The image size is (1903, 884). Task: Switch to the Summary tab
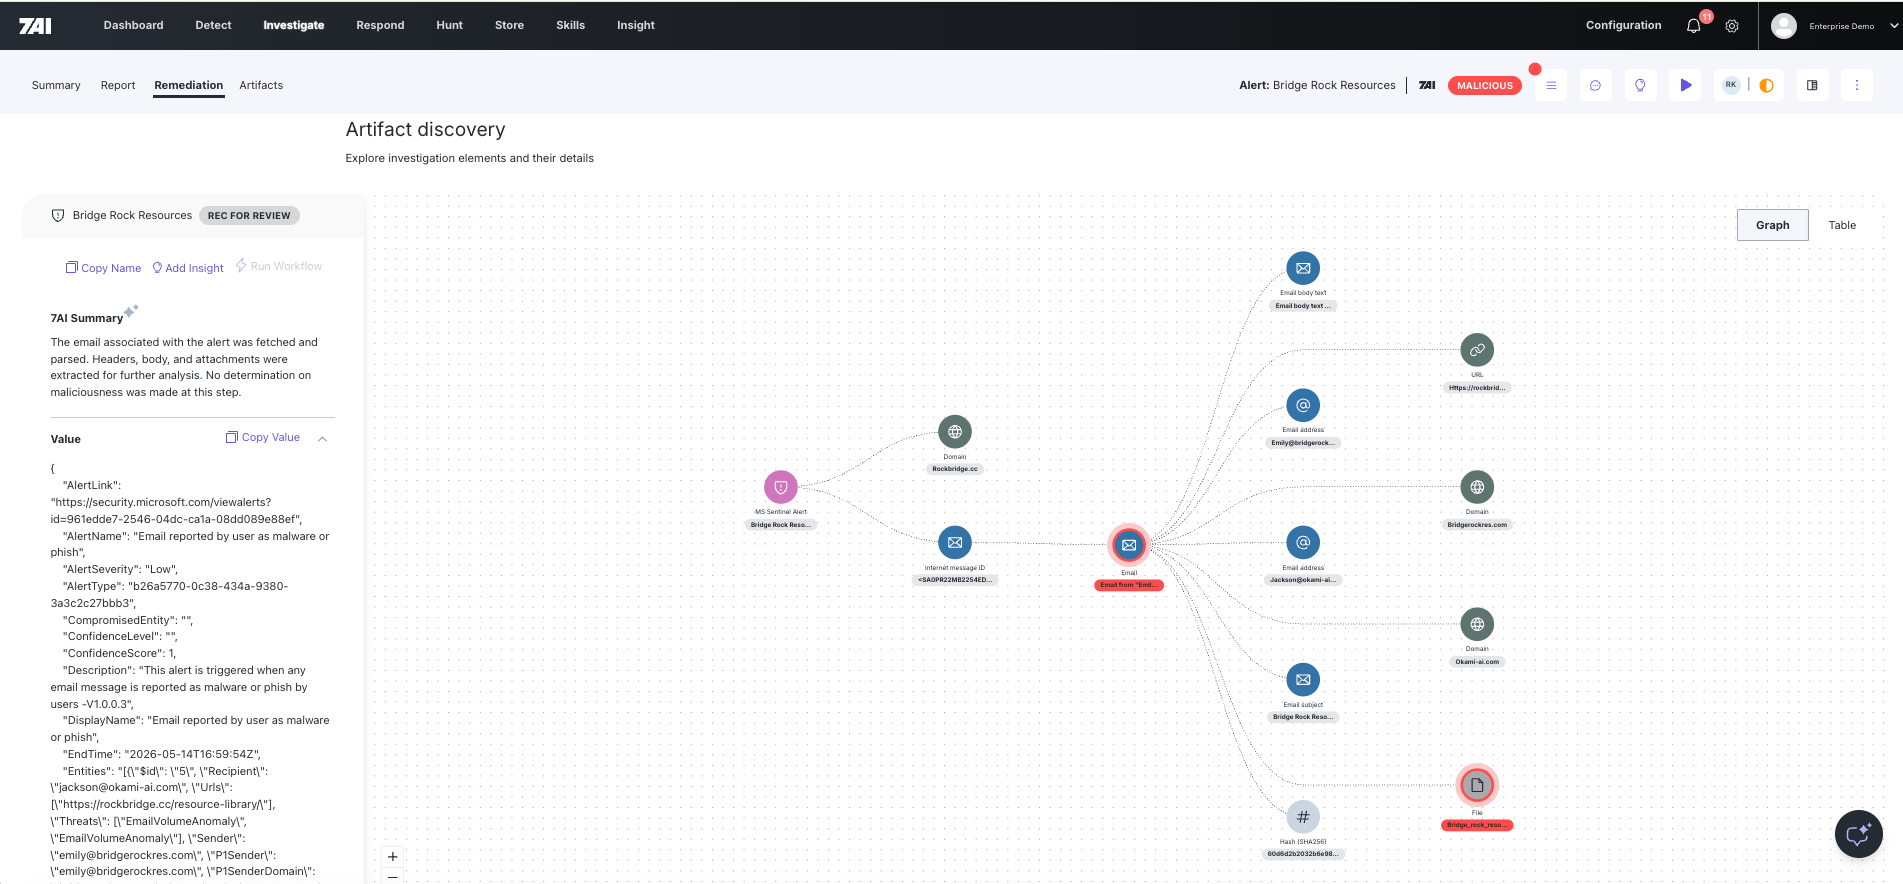56,85
